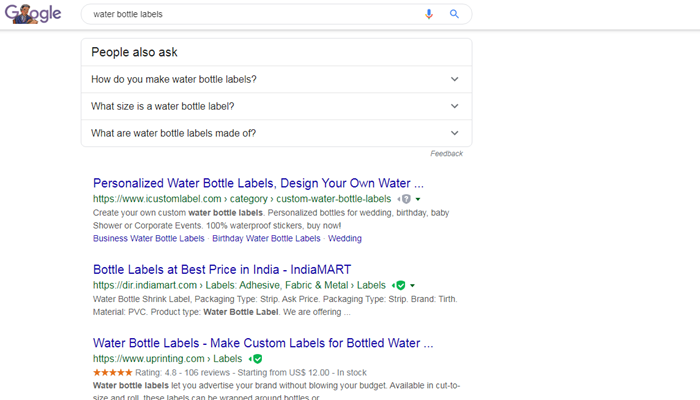Click 'Water Bottle Shrink Label' snippet text
The height and width of the screenshot is (400, 700).
(x=142, y=299)
